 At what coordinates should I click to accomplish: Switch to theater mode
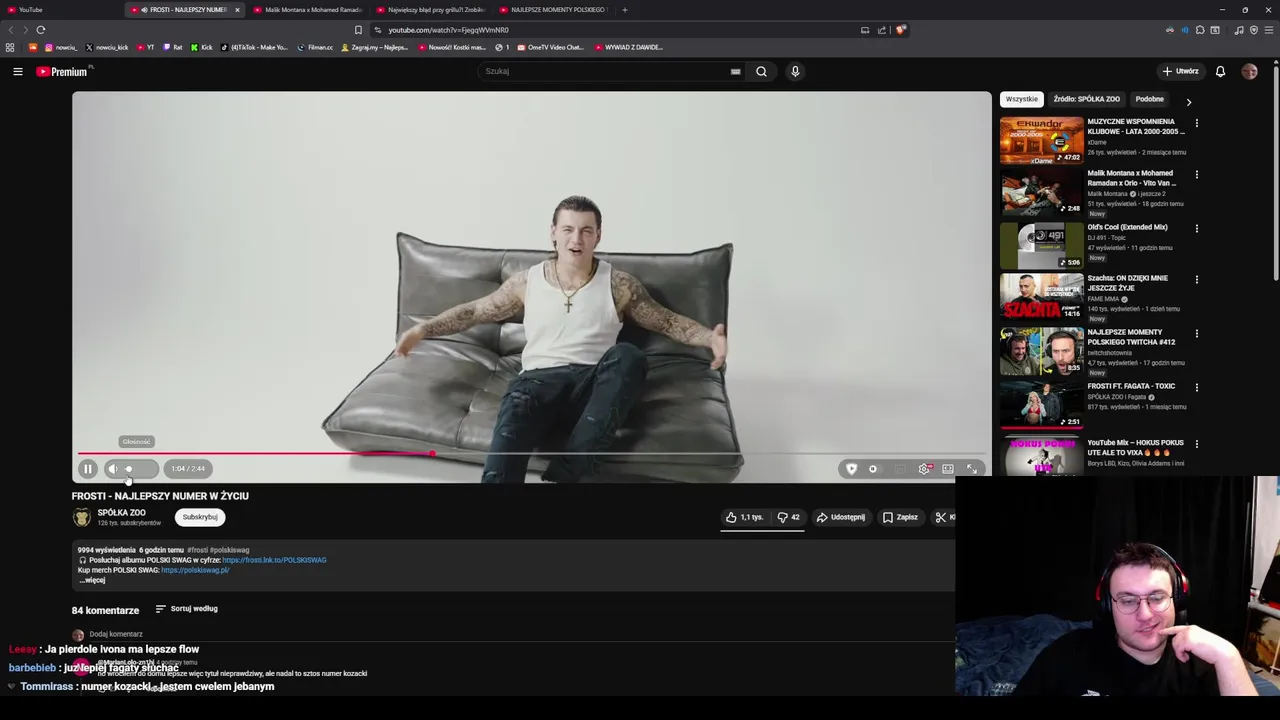[948, 468]
